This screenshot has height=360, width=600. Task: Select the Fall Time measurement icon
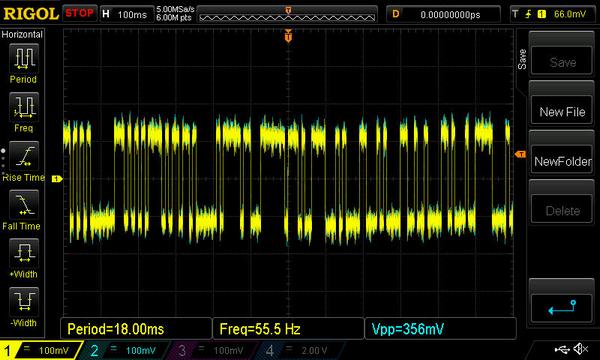pos(24,204)
